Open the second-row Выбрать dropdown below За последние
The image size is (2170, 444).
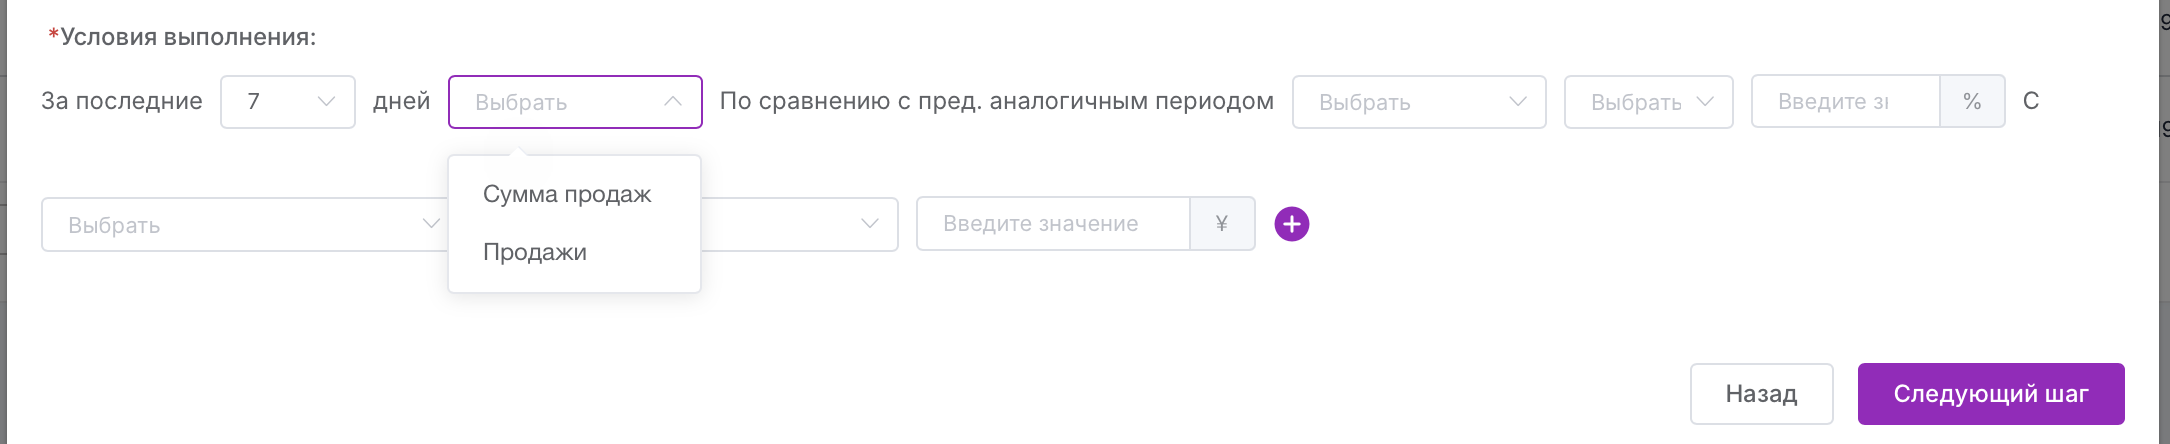(x=245, y=224)
